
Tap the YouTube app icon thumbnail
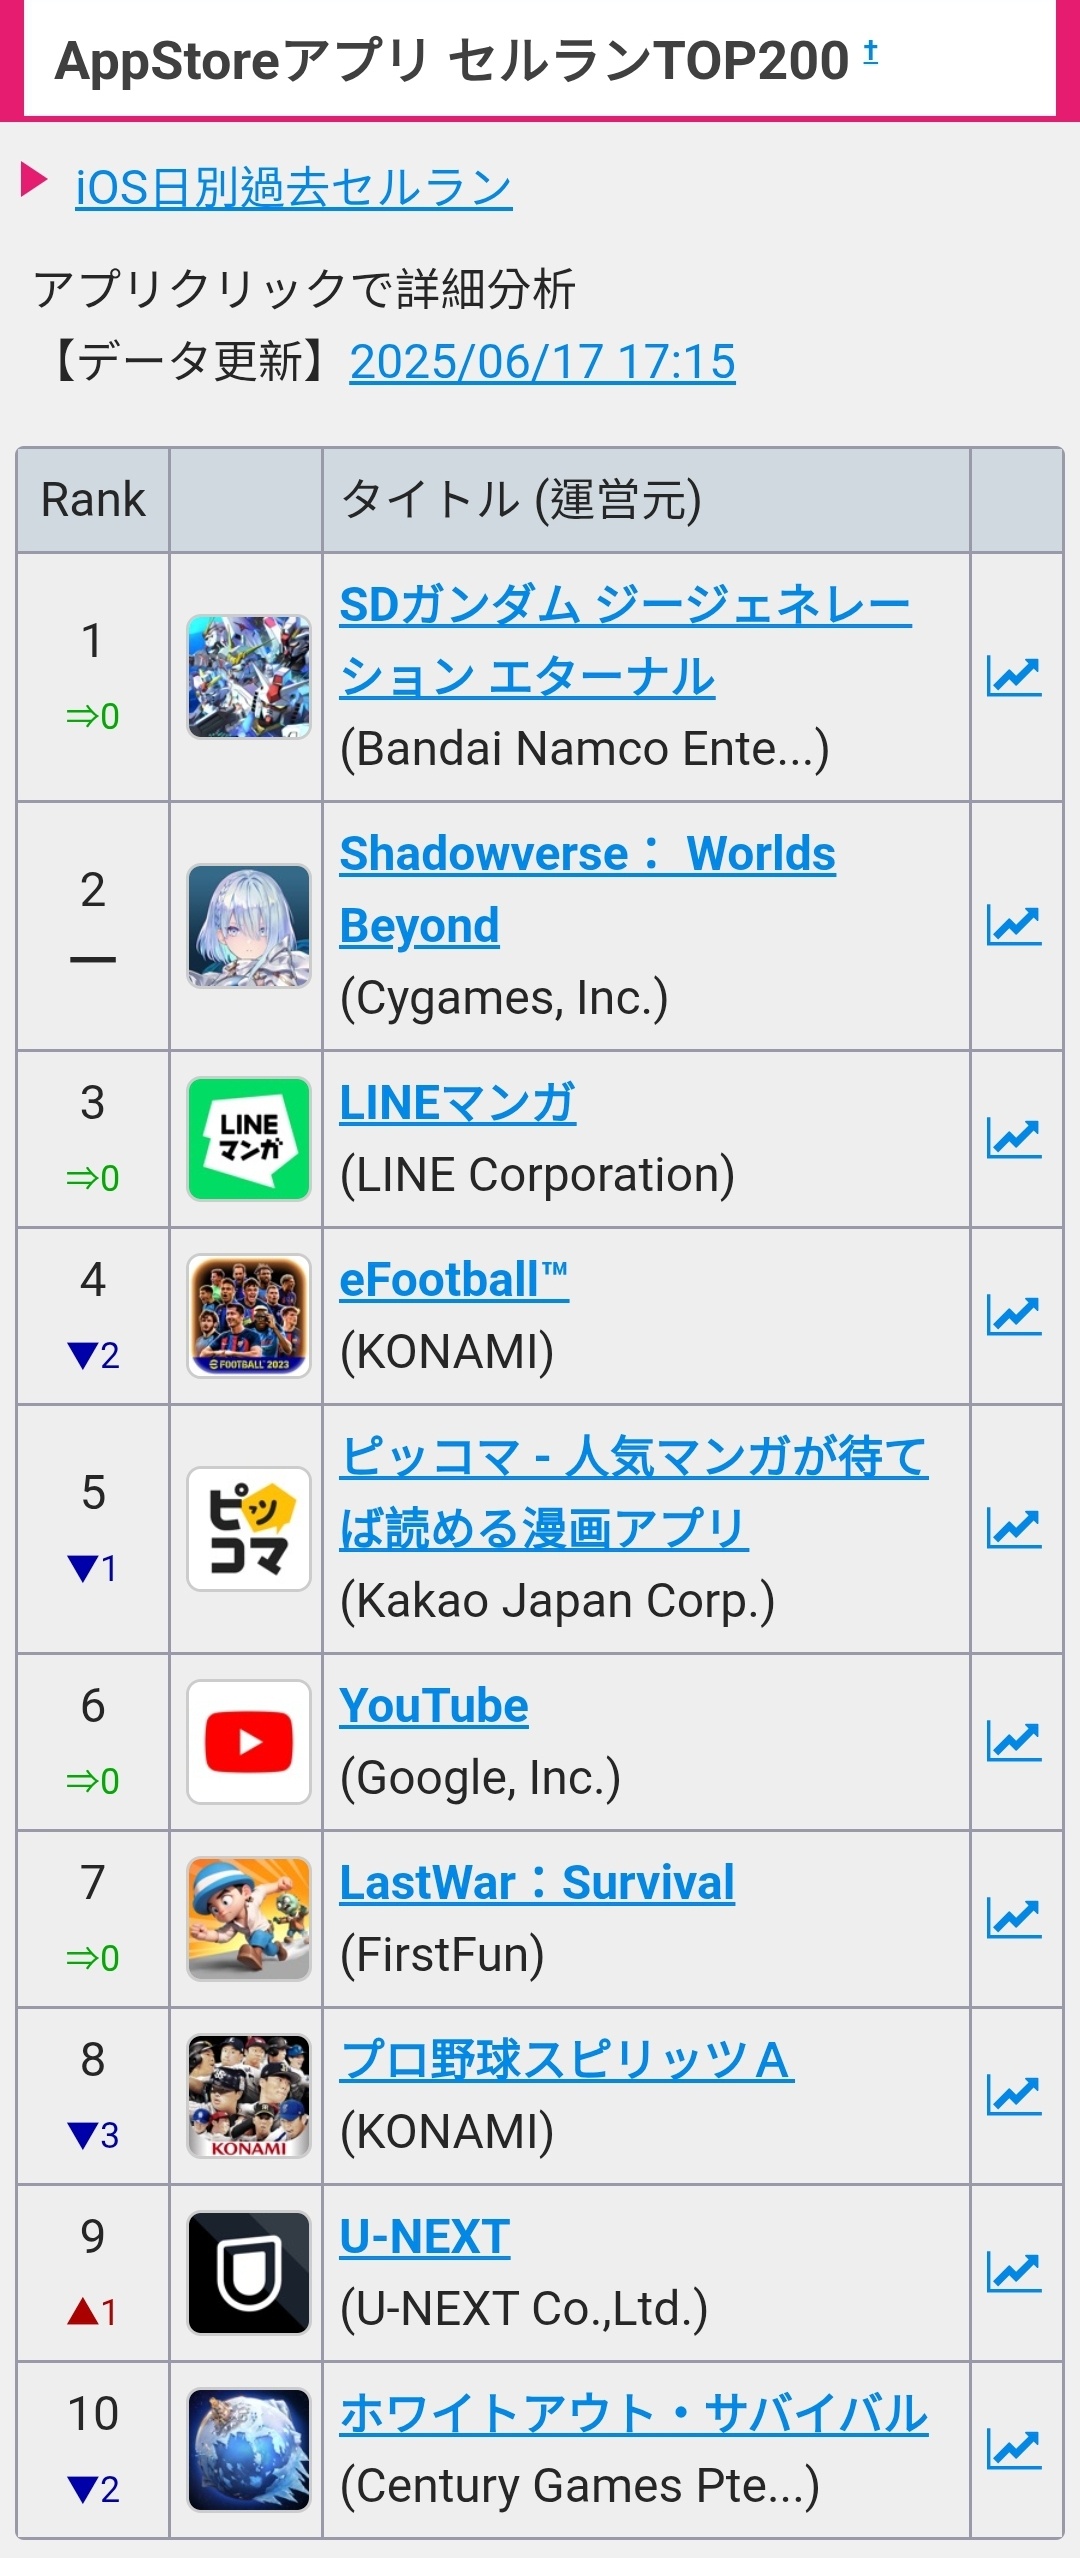coord(249,1742)
